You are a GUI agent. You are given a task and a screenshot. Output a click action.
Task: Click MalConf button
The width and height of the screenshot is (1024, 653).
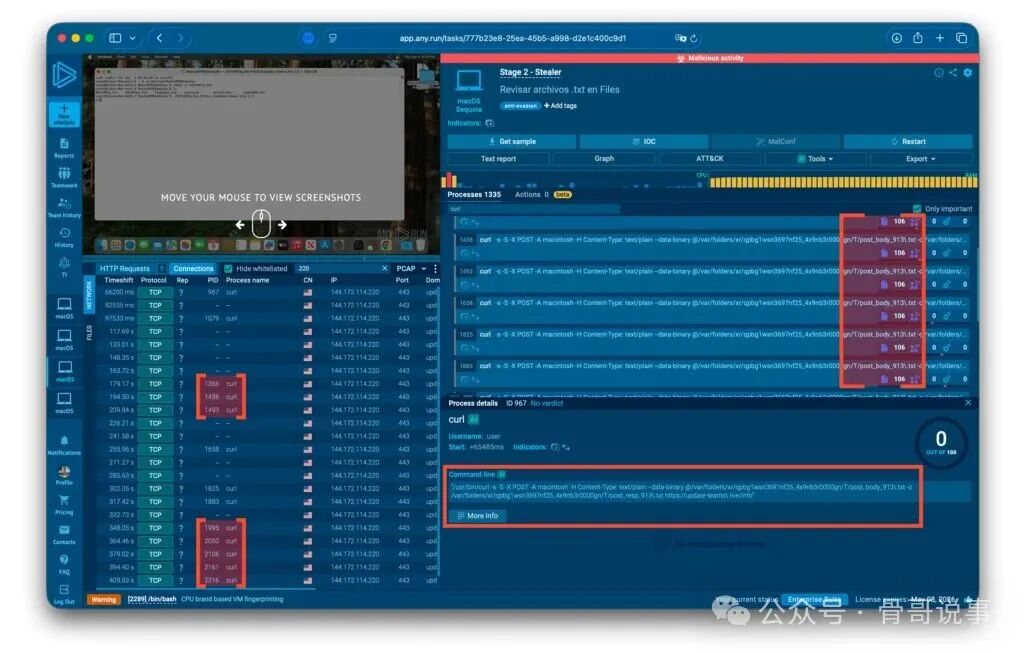click(x=776, y=141)
